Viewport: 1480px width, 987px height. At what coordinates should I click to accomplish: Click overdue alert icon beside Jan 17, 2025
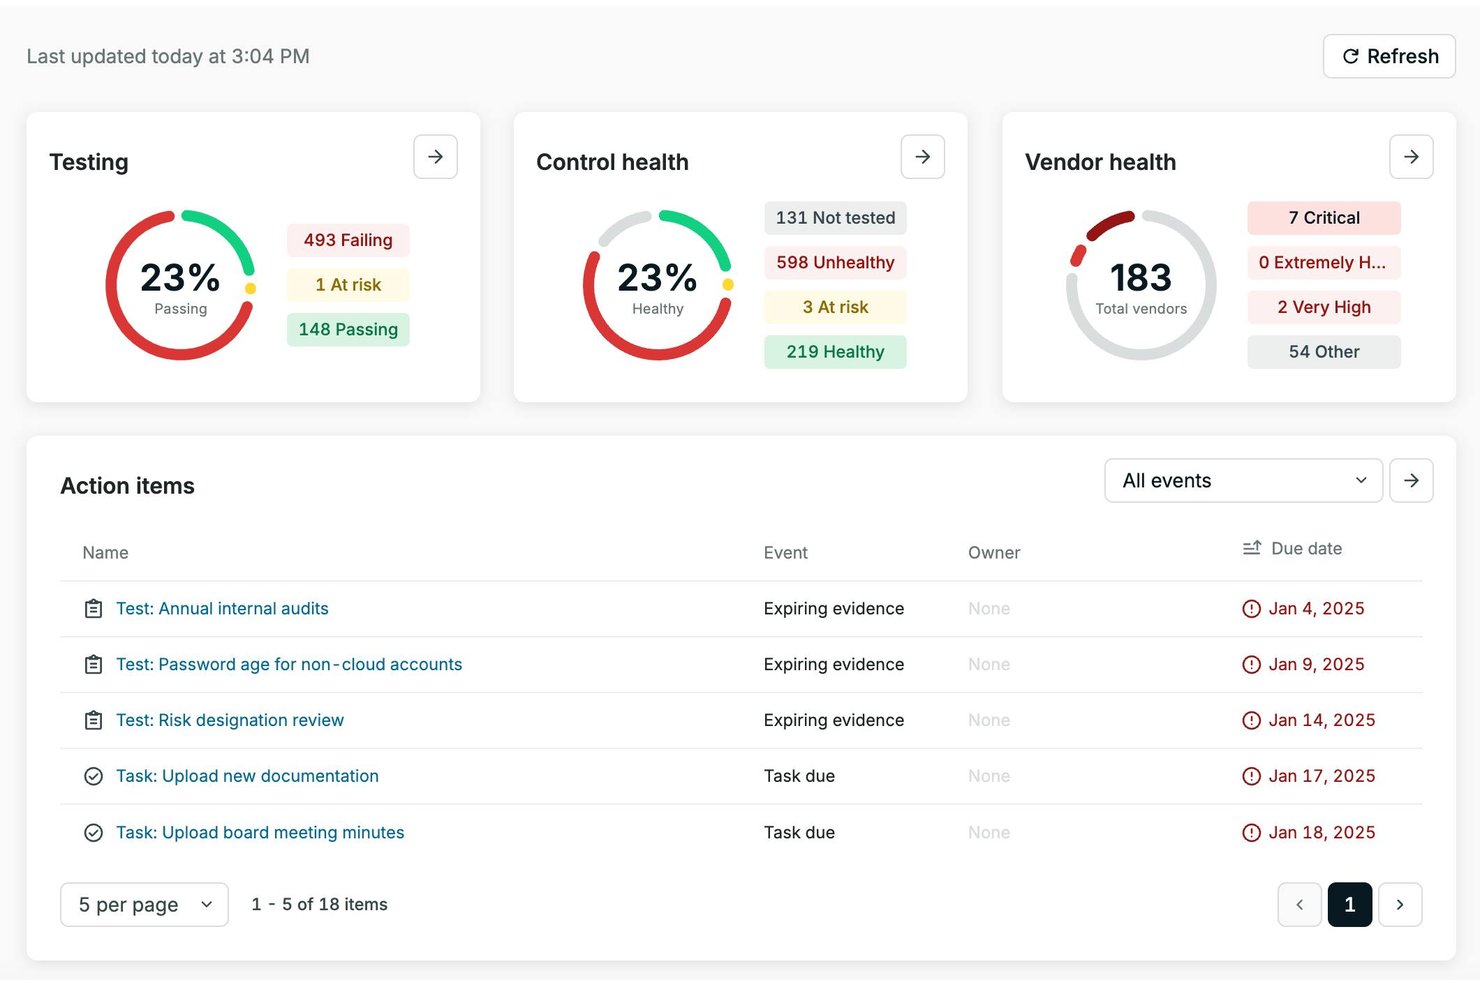(x=1251, y=777)
